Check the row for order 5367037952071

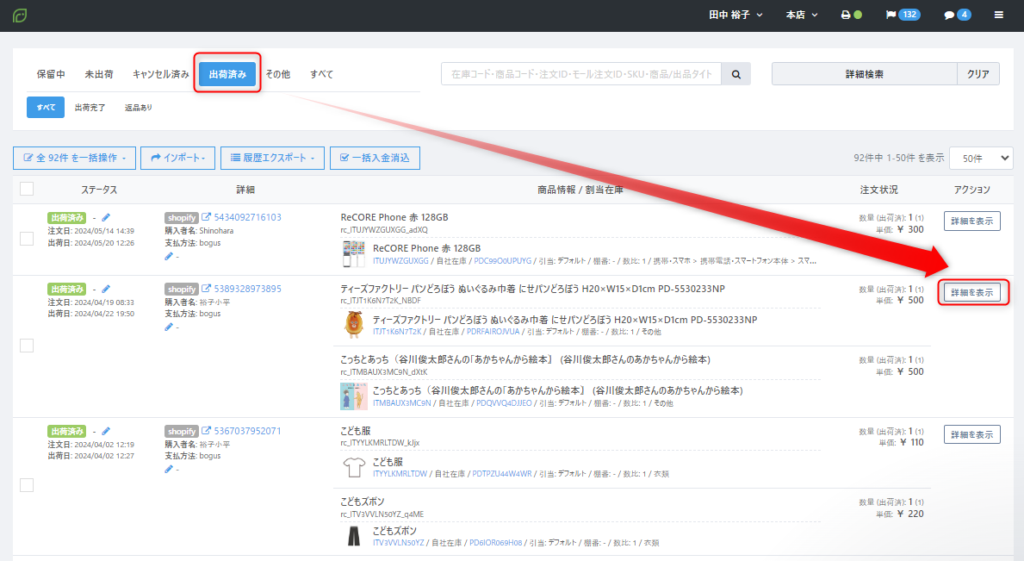click(27, 485)
